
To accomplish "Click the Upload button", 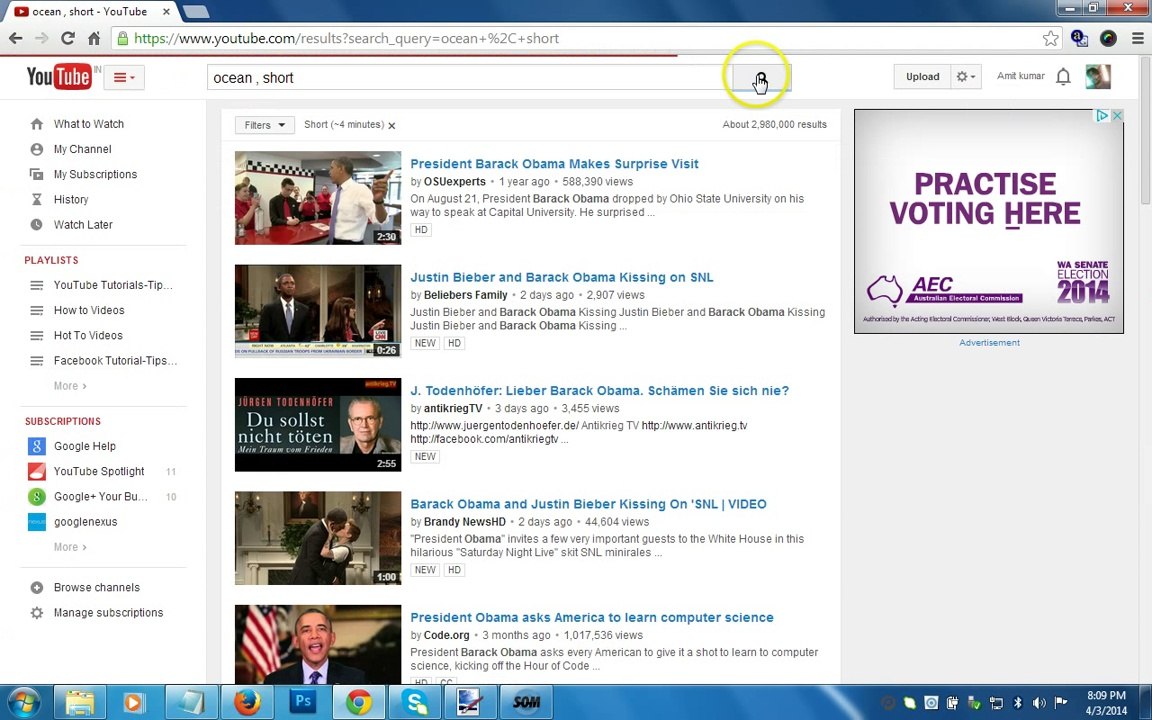I will point(922,76).
